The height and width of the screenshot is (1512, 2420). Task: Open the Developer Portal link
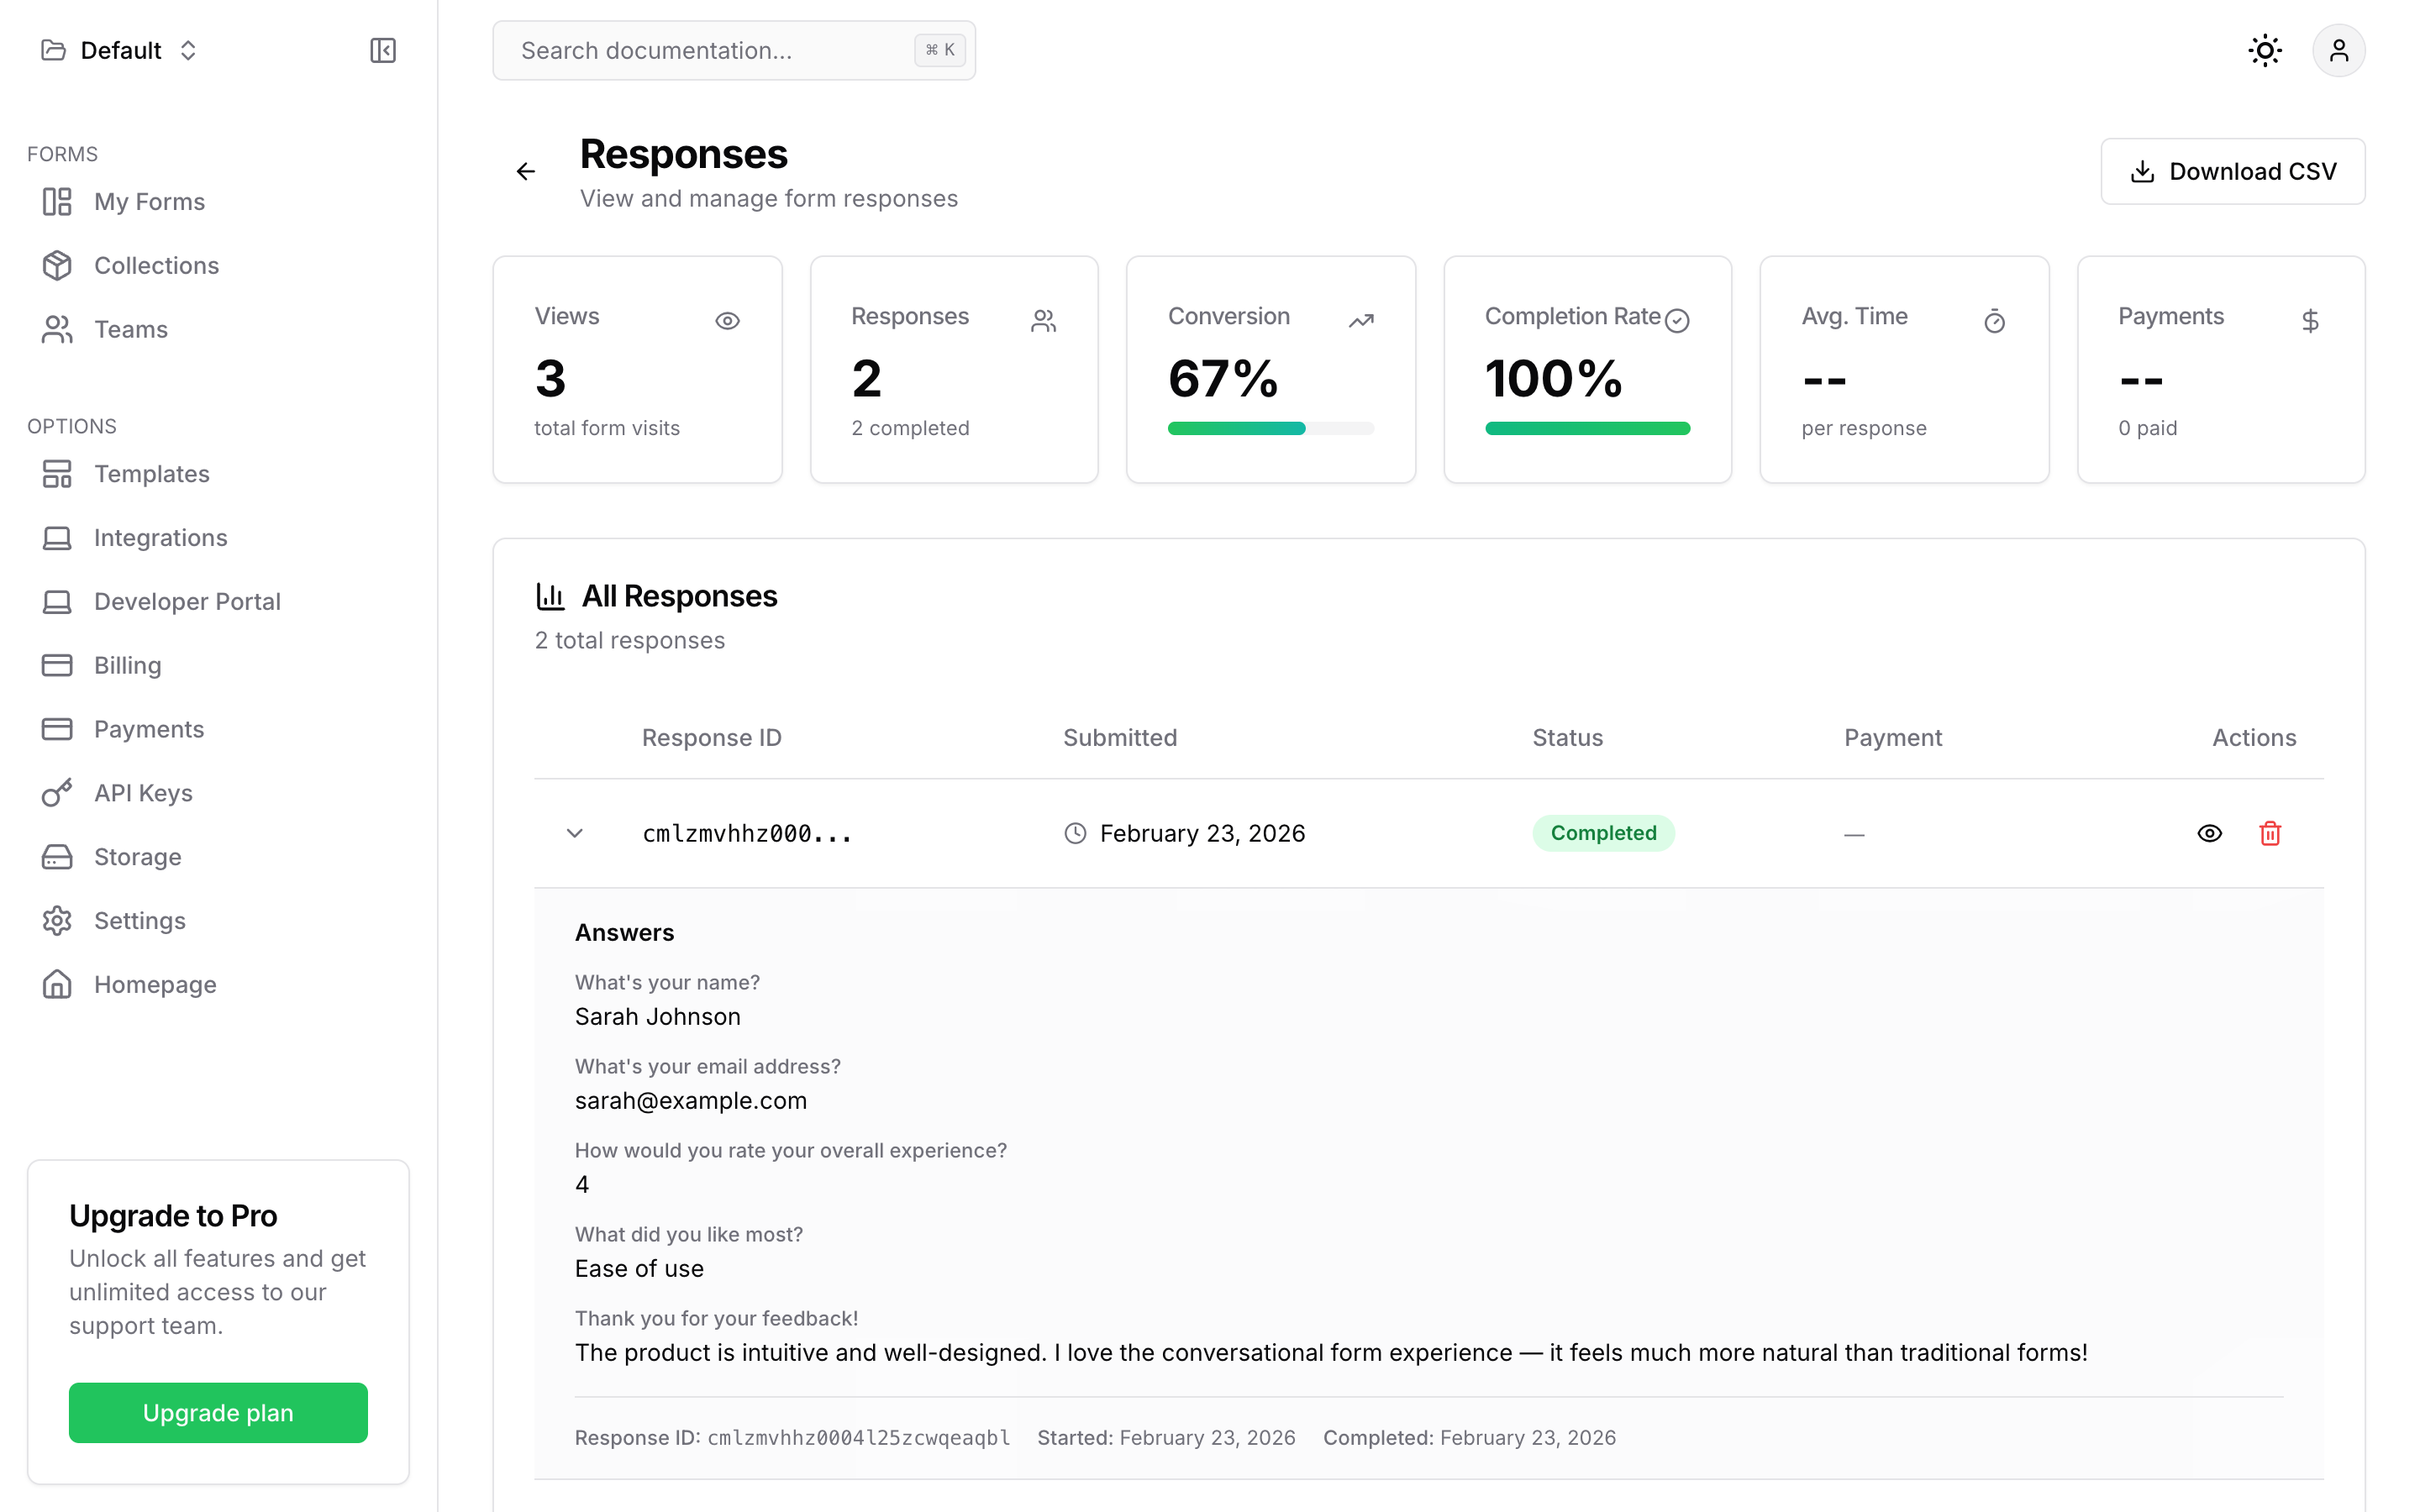point(187,601)
